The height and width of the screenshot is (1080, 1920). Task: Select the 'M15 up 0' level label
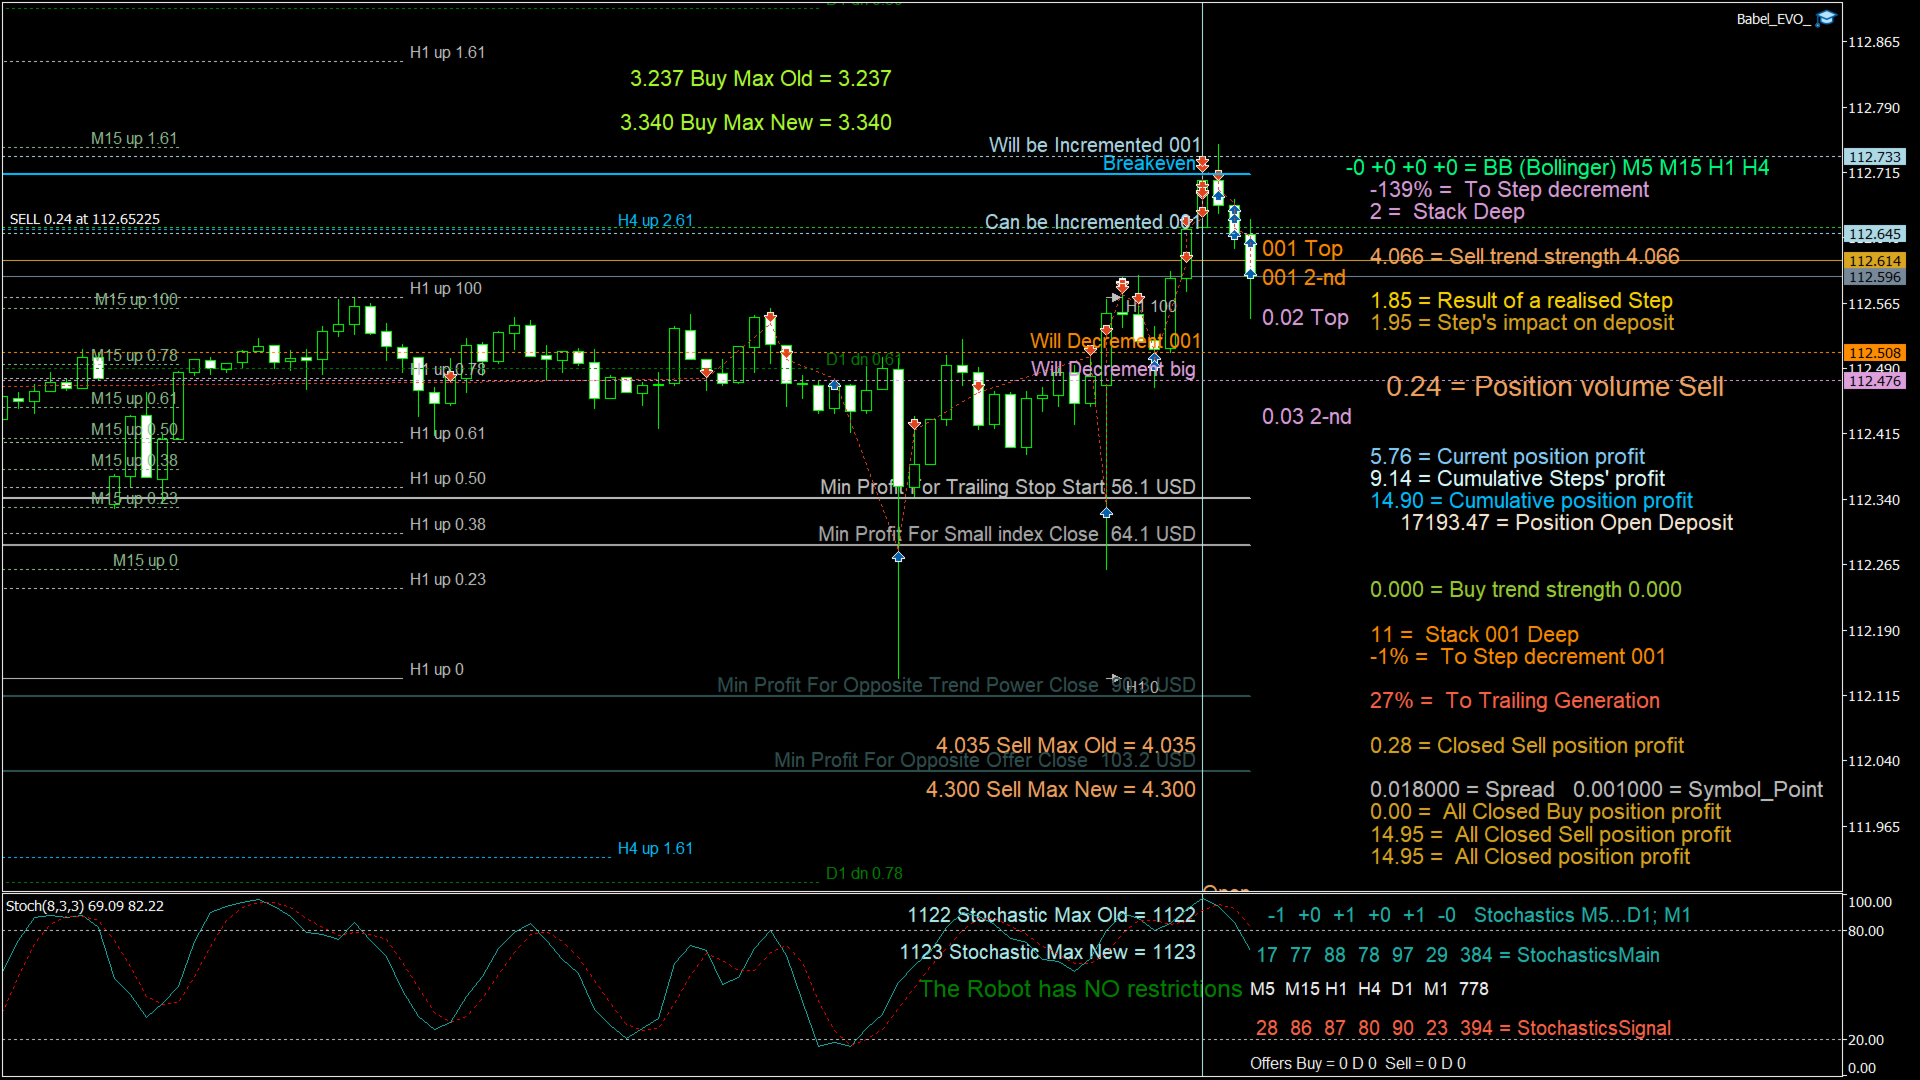click(145, 560)
